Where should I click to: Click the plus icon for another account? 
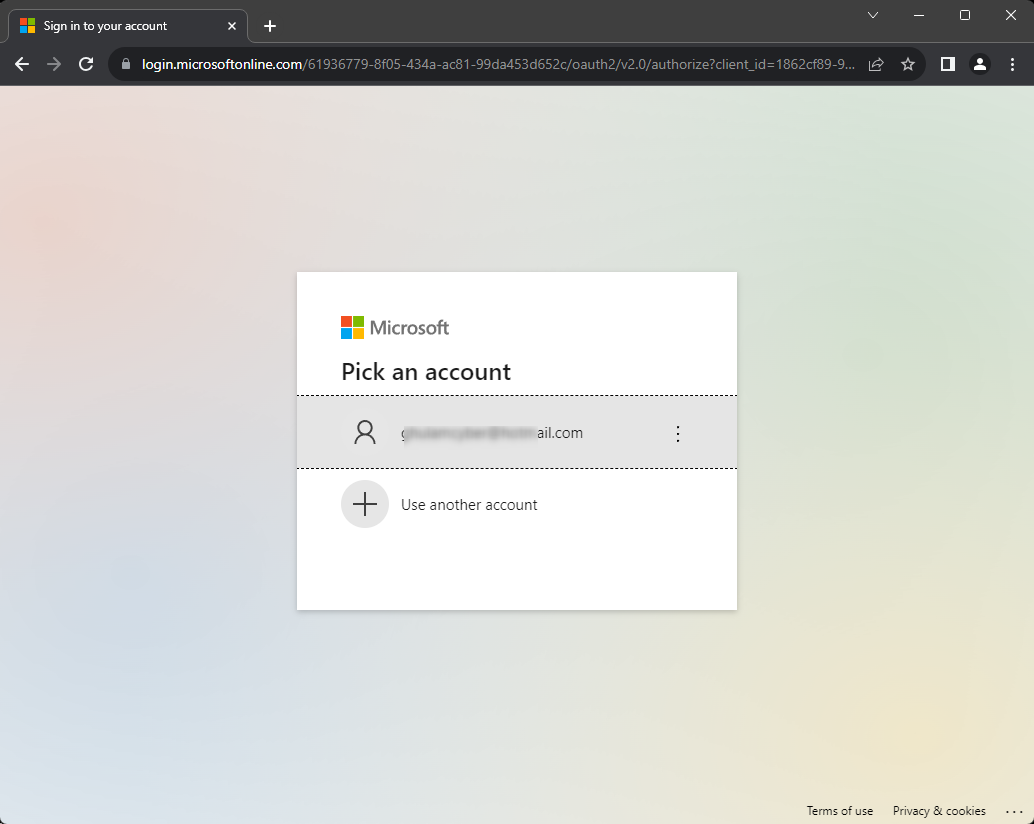point(365,505)
